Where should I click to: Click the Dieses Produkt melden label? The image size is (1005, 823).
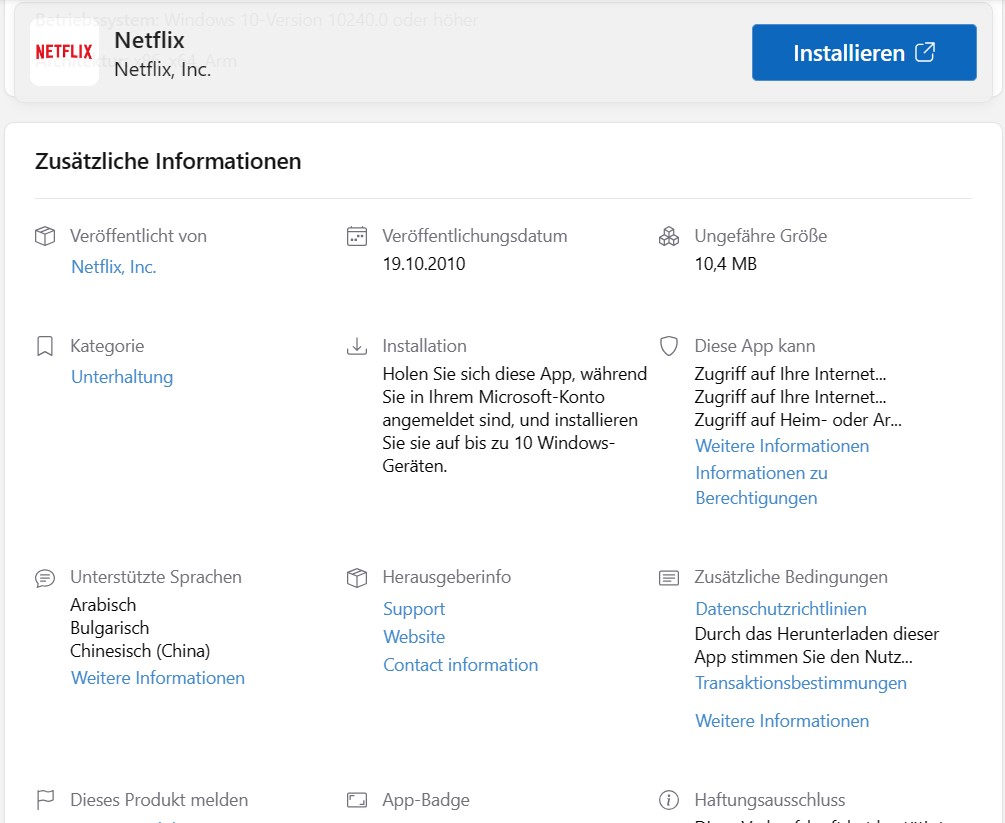(159, 800)
